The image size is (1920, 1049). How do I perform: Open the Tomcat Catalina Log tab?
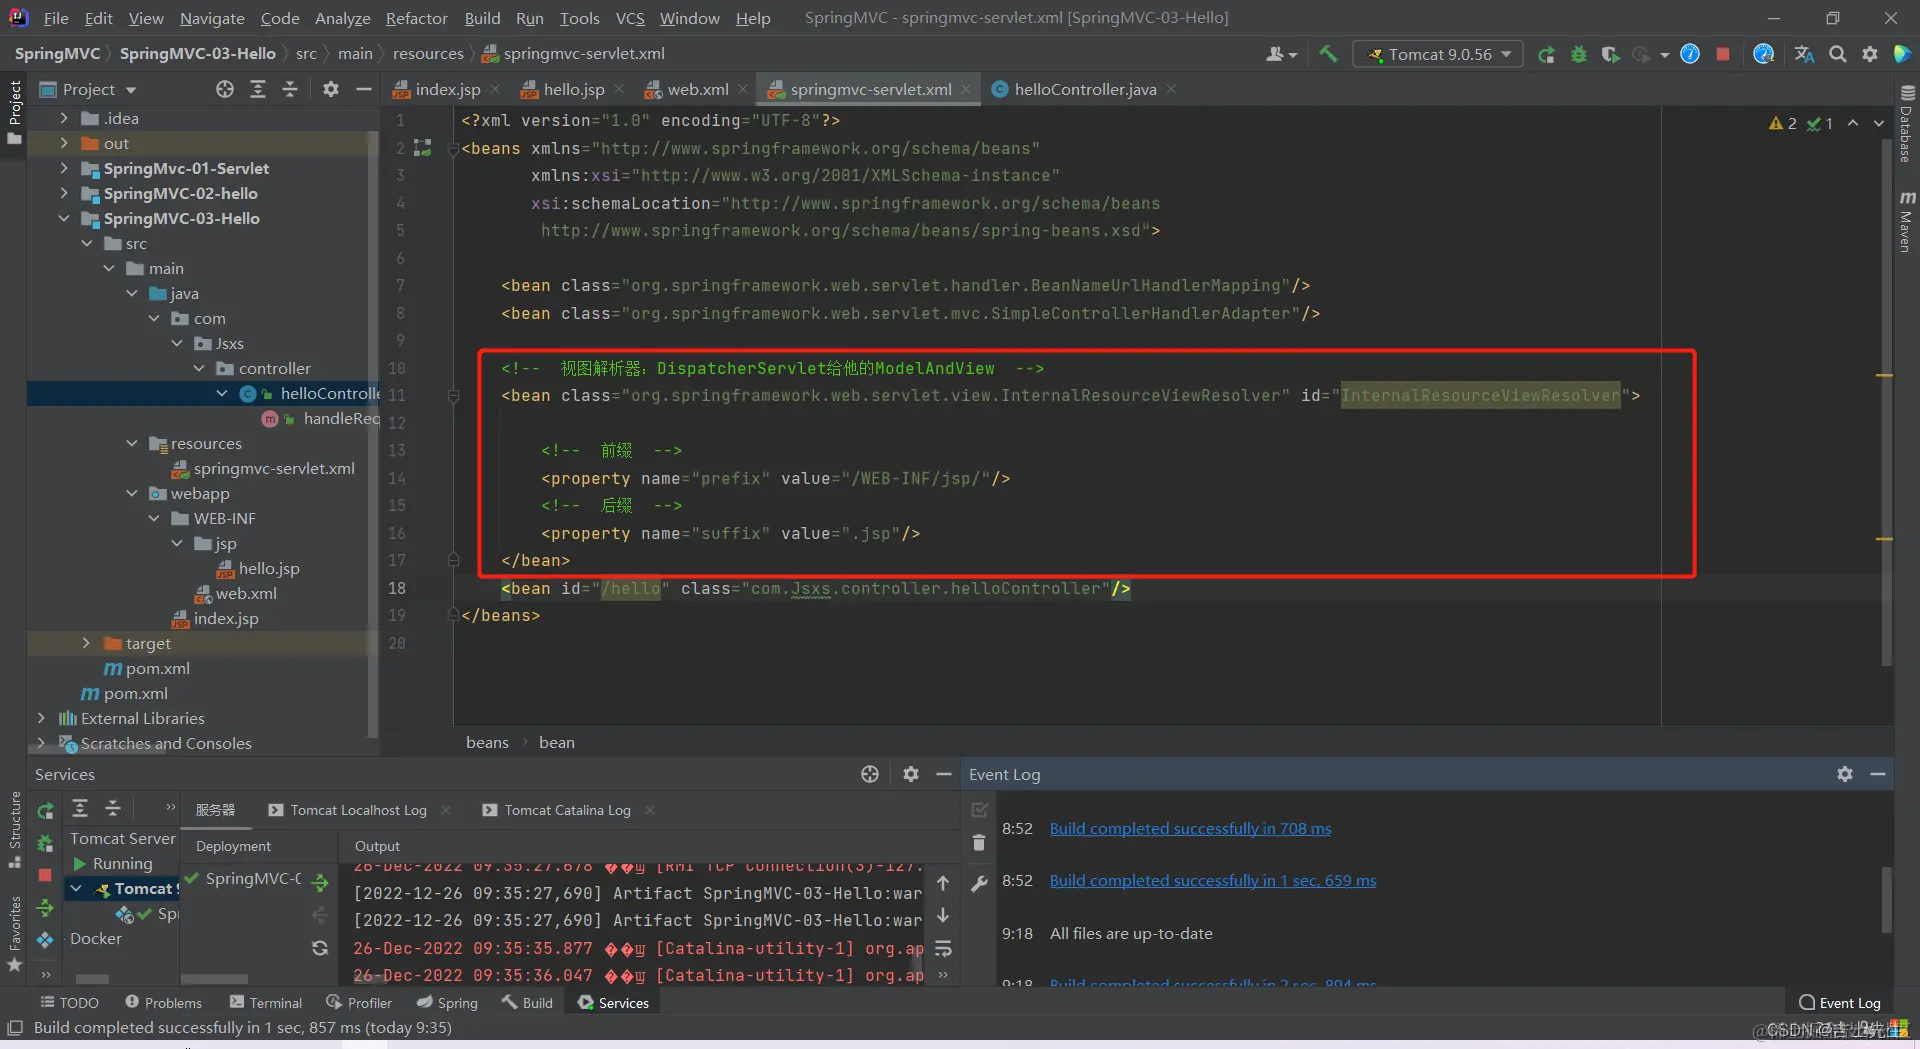[567, 810]
